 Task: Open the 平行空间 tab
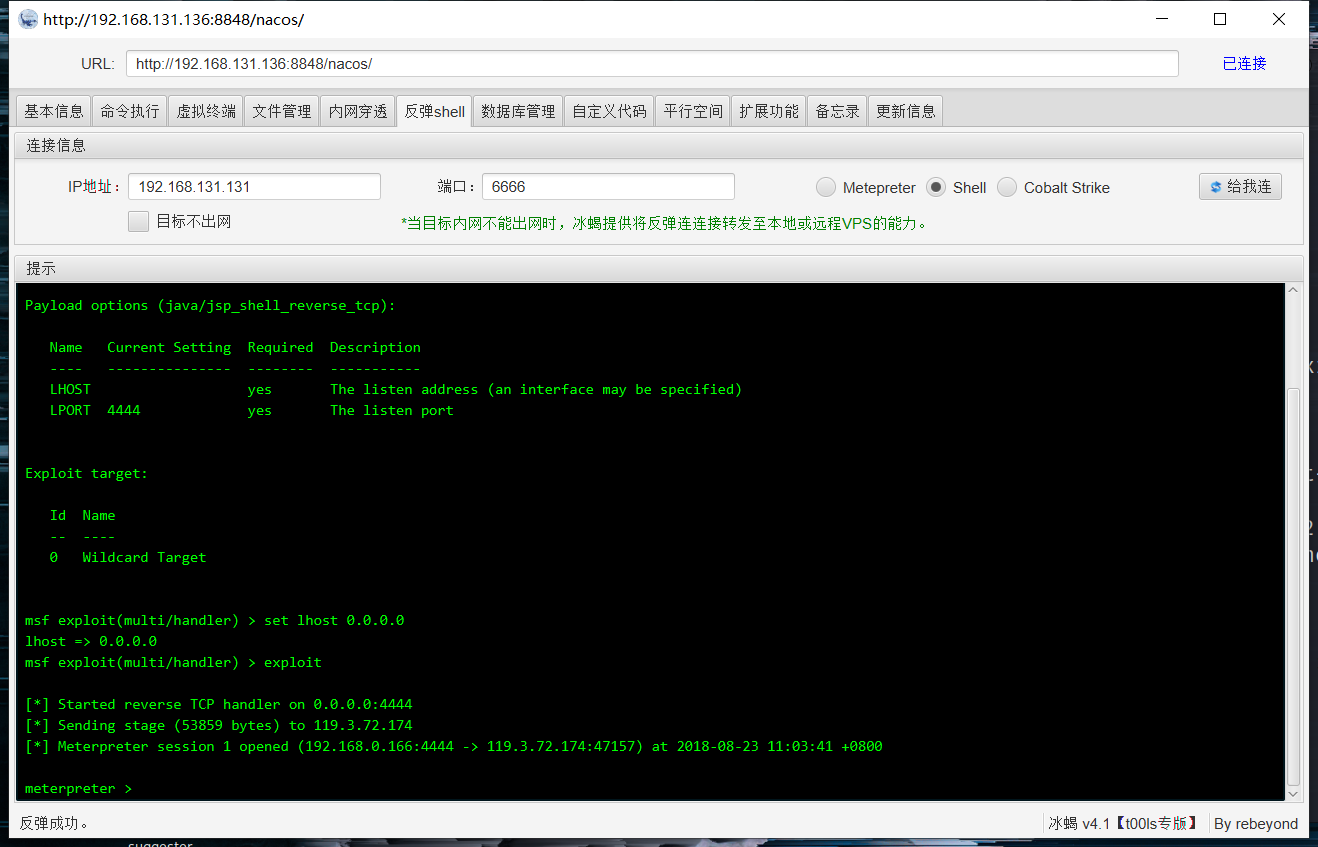[693, 111]
